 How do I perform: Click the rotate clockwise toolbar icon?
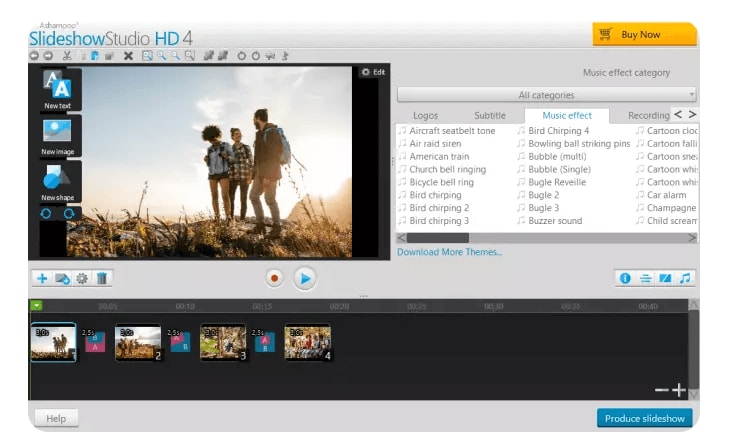(x=256, y=56)
